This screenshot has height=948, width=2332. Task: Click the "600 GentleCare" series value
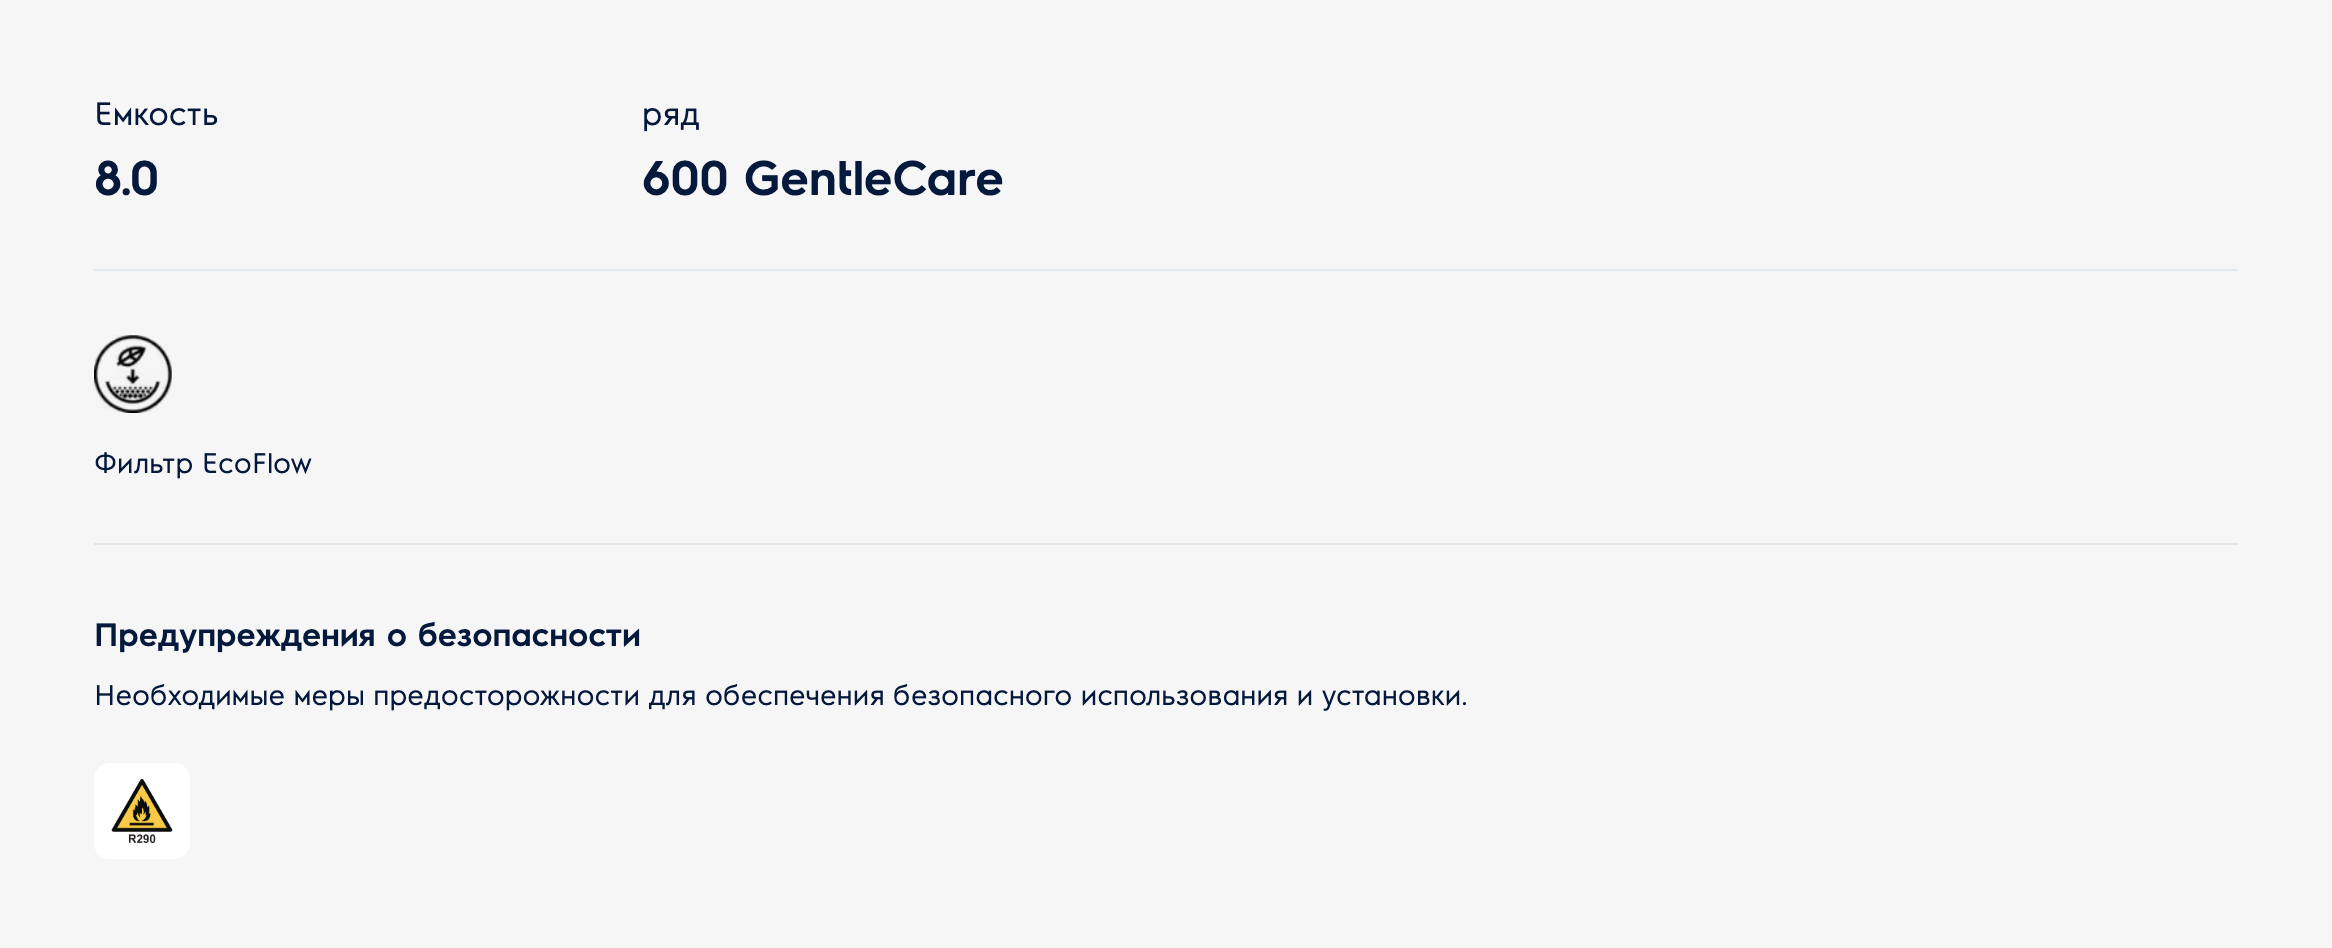[822, 179]
